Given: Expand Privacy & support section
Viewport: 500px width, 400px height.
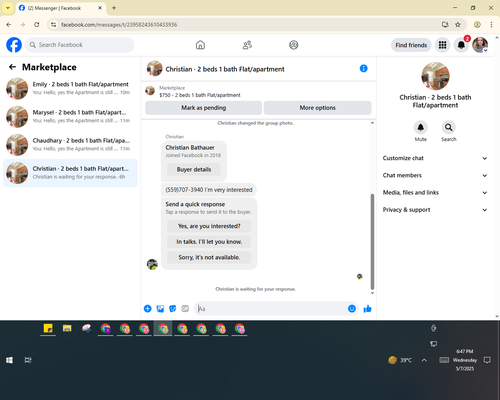Looking at the screenshot, I should coord(435,210).
